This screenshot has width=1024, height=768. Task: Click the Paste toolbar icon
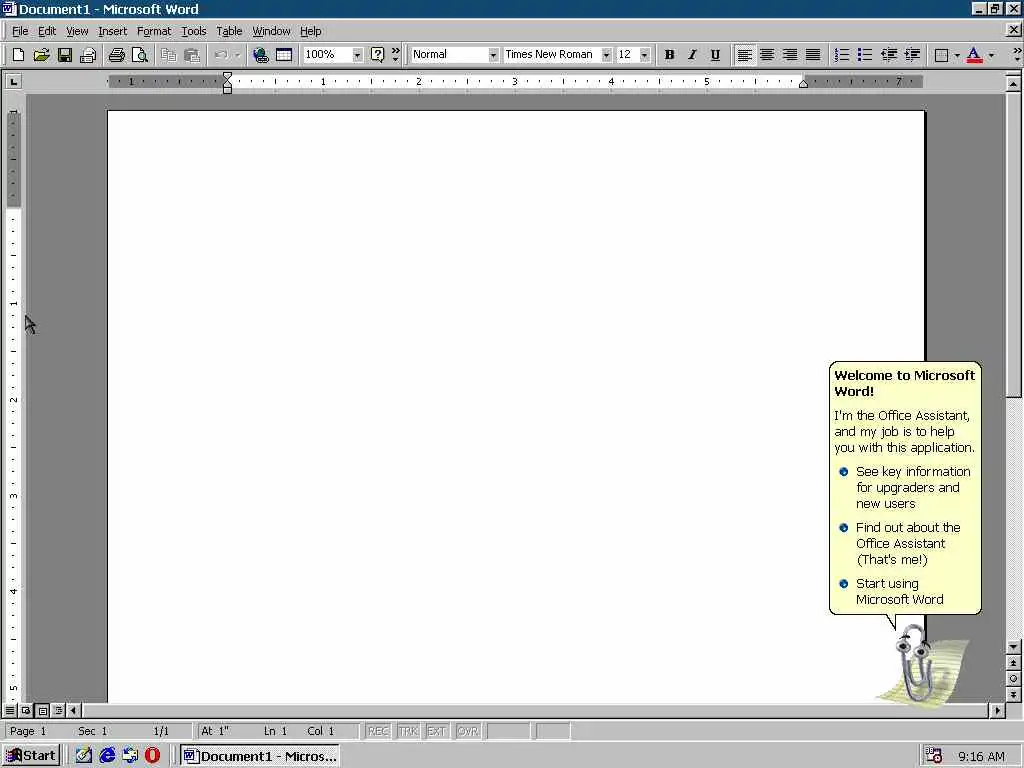point(191,55)
